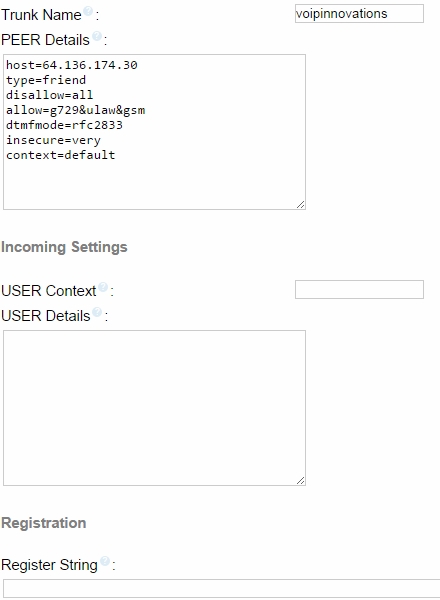Click the Incoming Settings section heading
Image resolution: width=440 pixels, height=600 pixels.
tap(64, 247)
